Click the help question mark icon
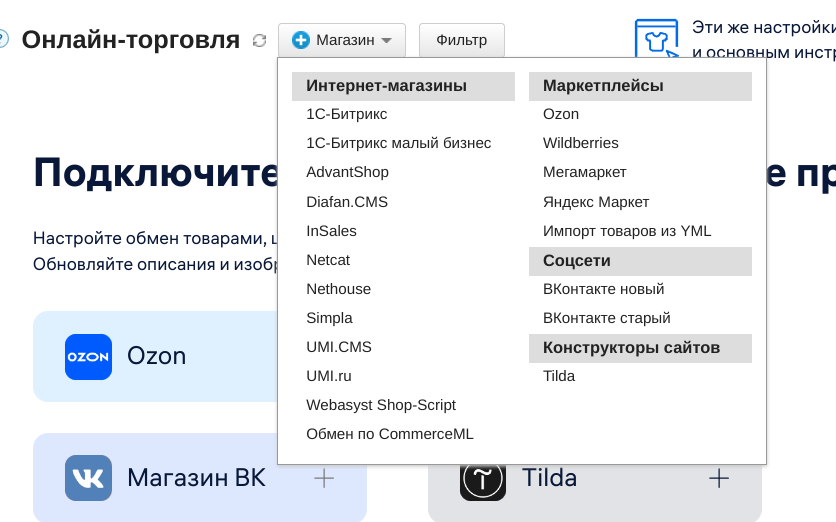This screenshot has height=522, width=836. (x=3, y=39)
